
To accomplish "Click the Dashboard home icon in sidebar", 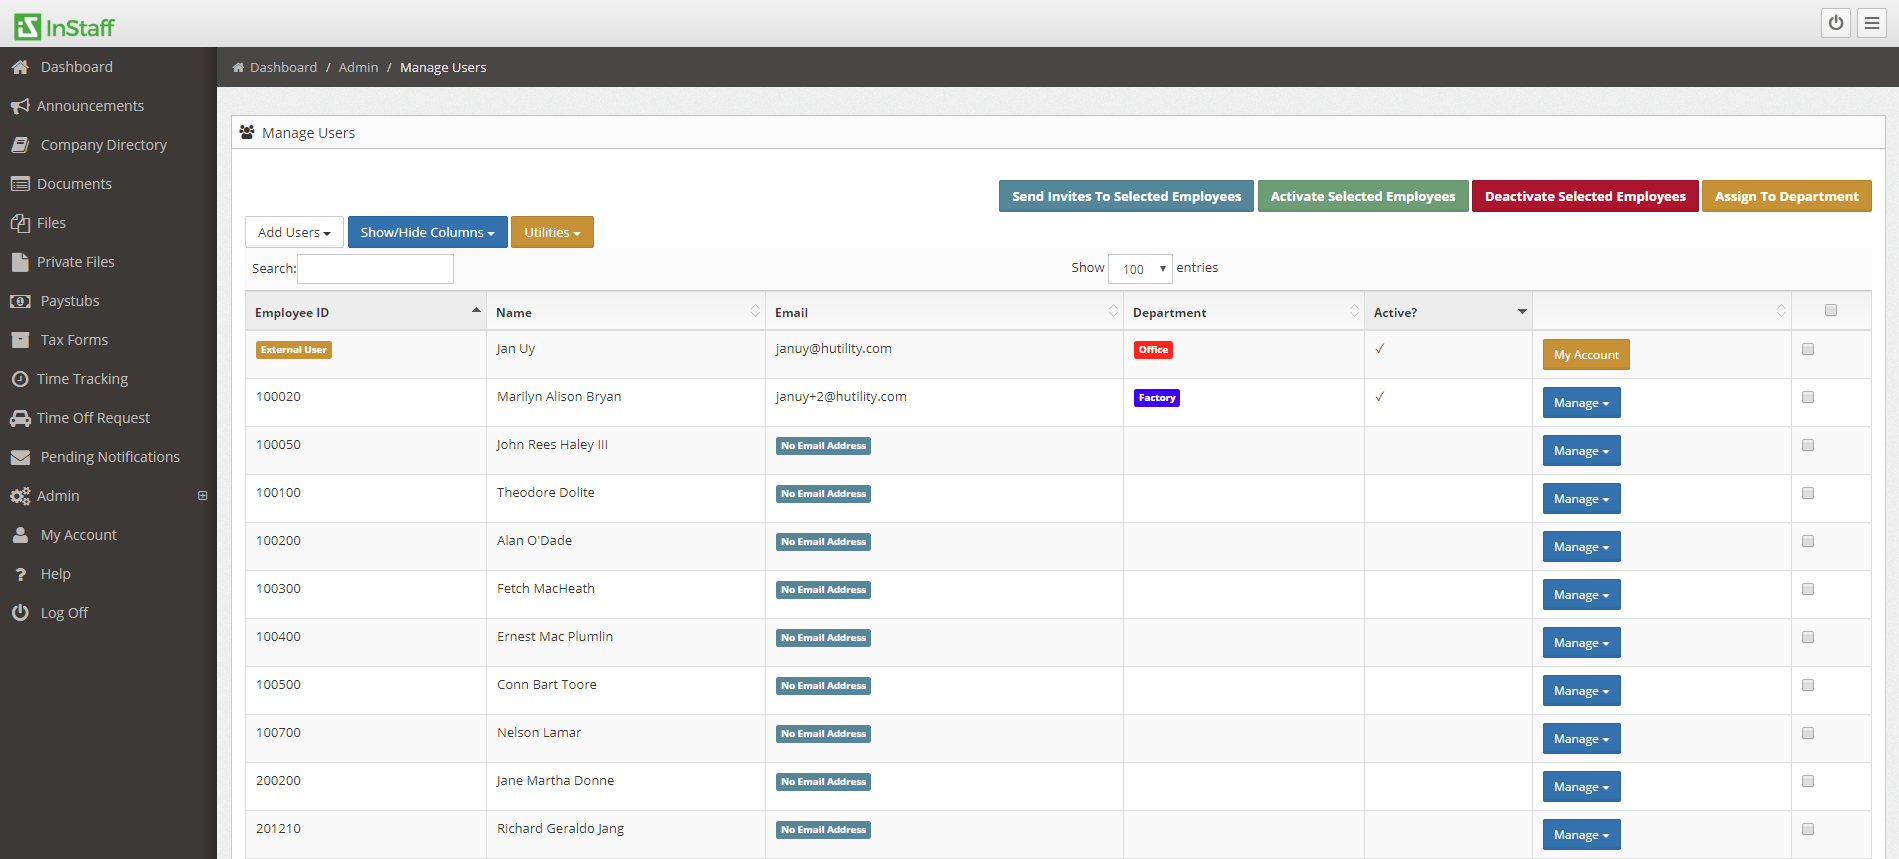I will 20,67.
